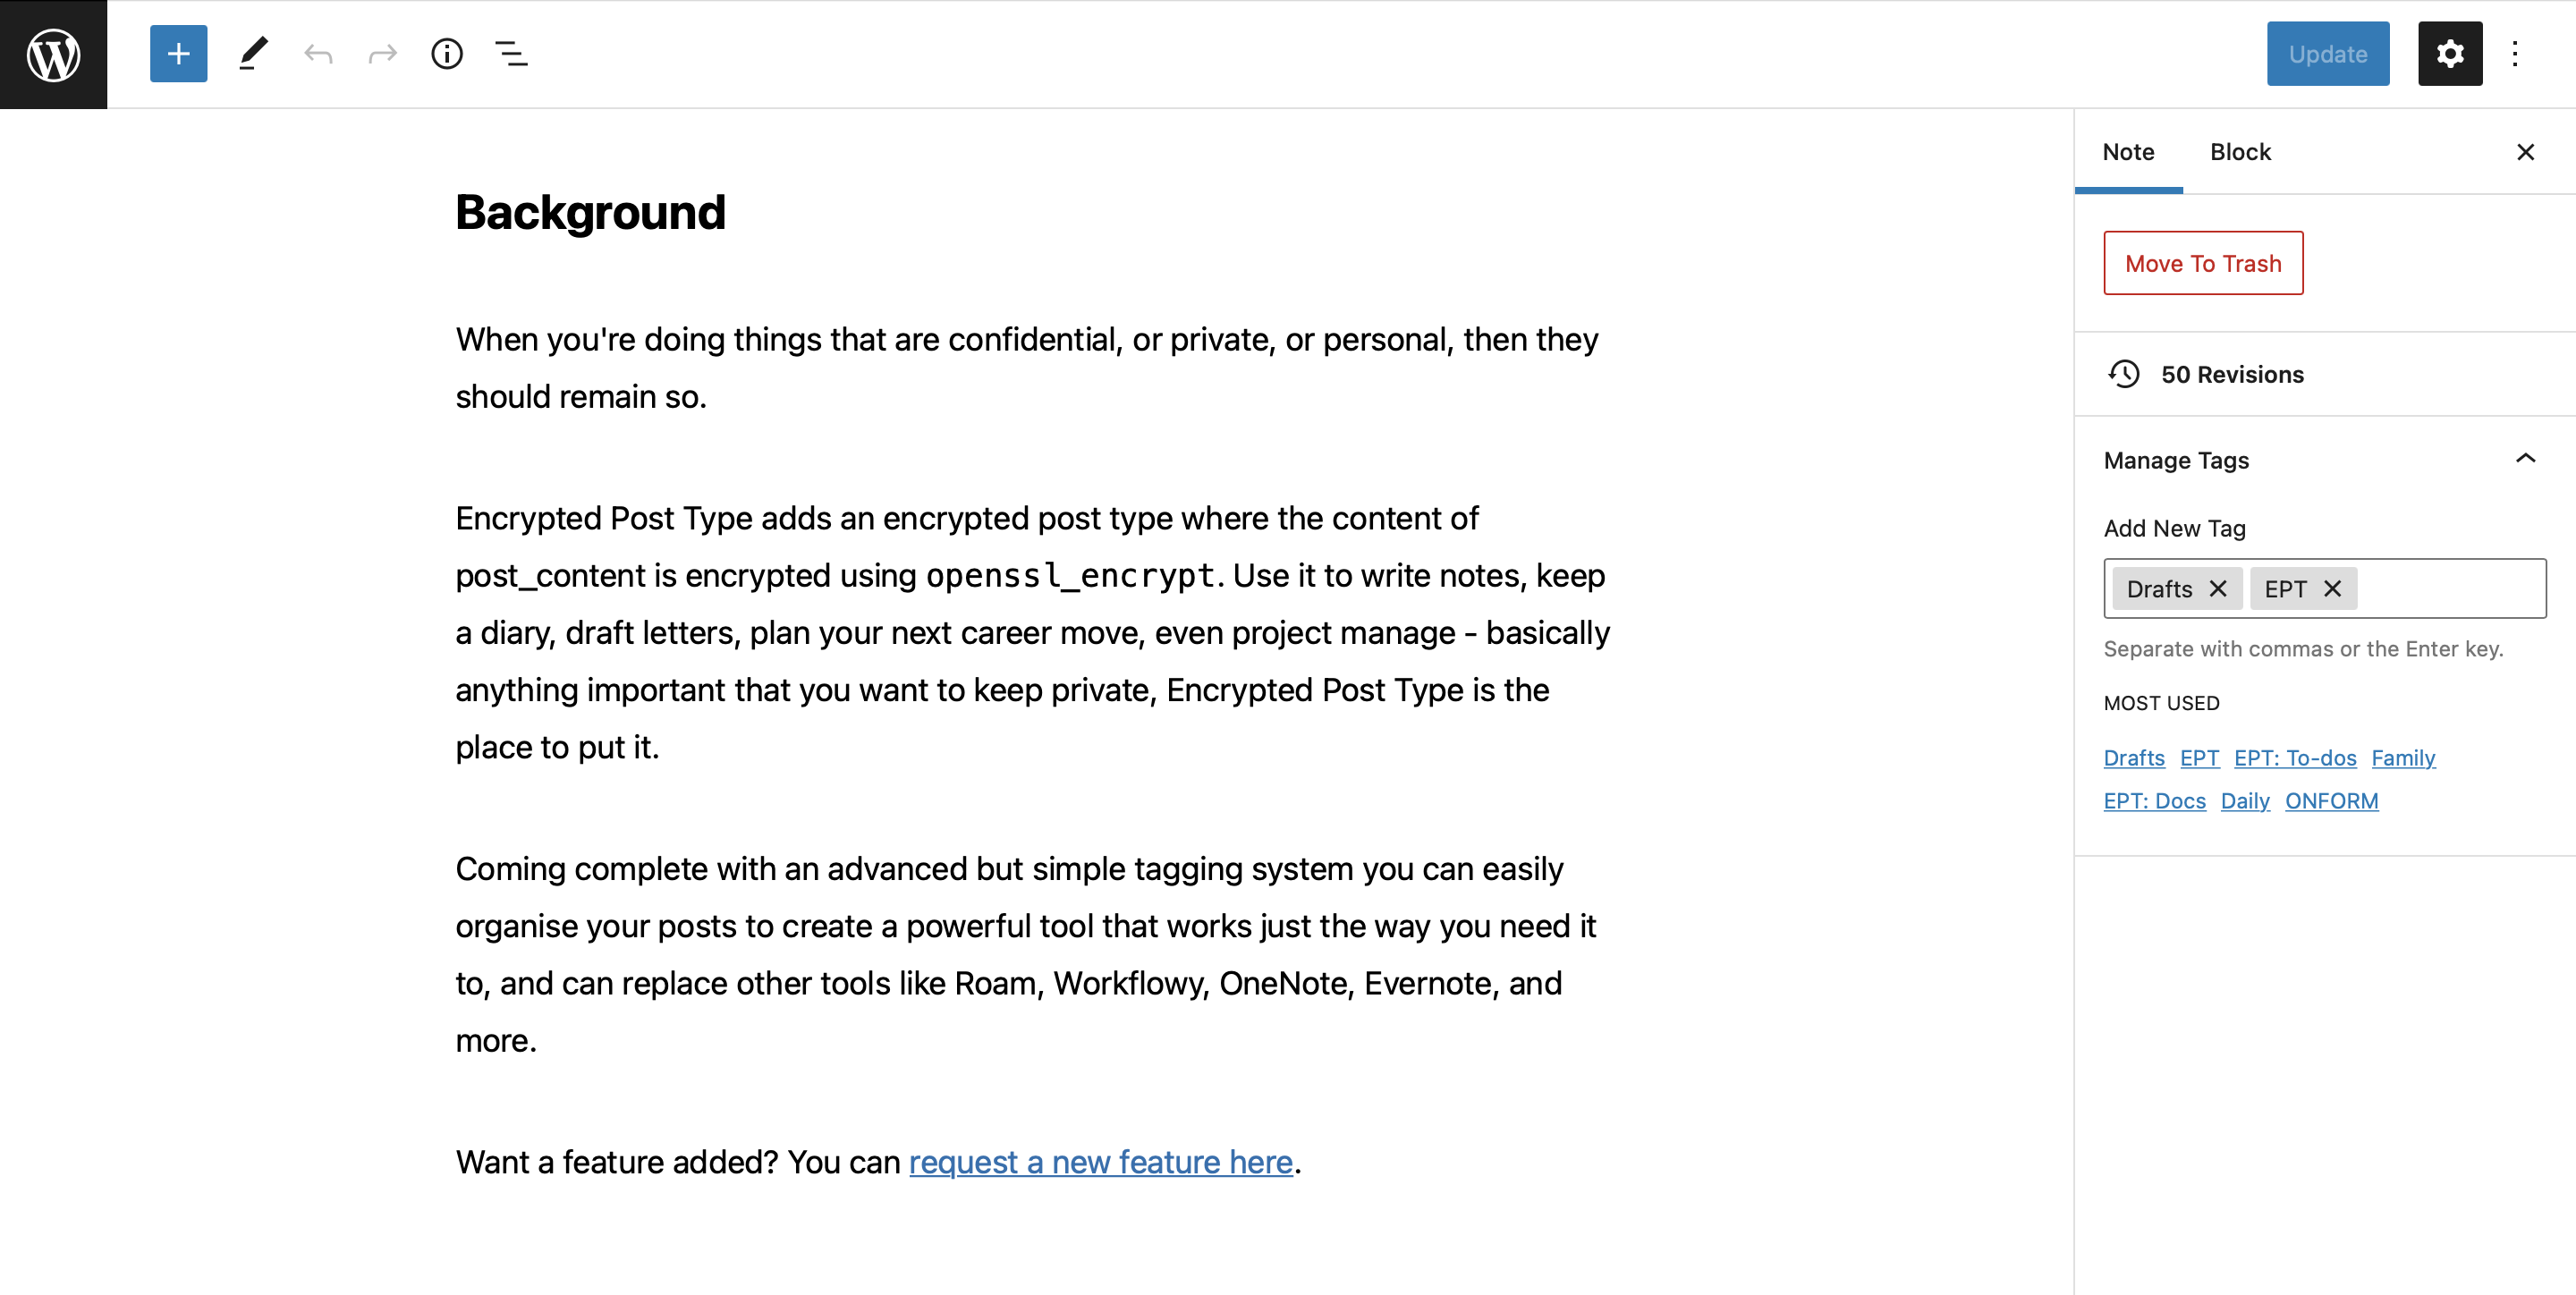Image resolution: width=2576 pixels, height=1295 pixels.
Task: Click the Redo arrow
Action: (x=383, y=54)
